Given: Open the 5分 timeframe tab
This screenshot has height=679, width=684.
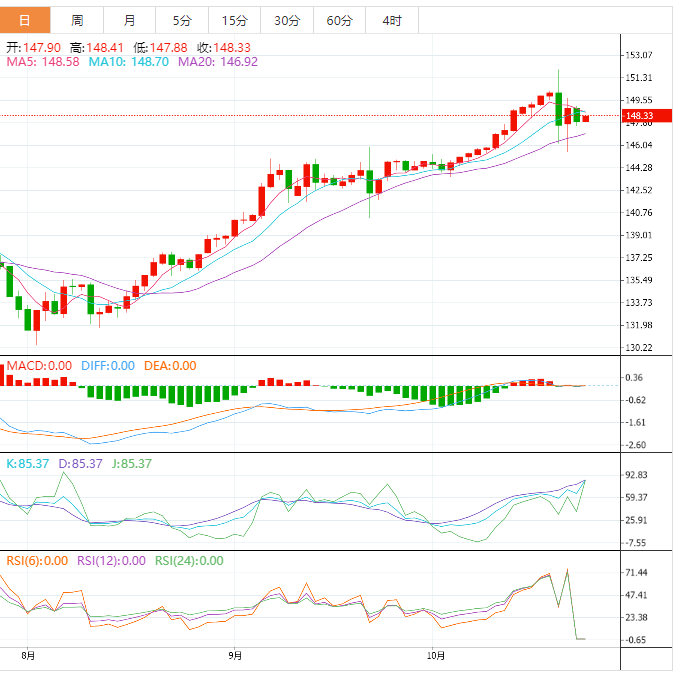Looking at the screenshot, I should pos(182,20).
